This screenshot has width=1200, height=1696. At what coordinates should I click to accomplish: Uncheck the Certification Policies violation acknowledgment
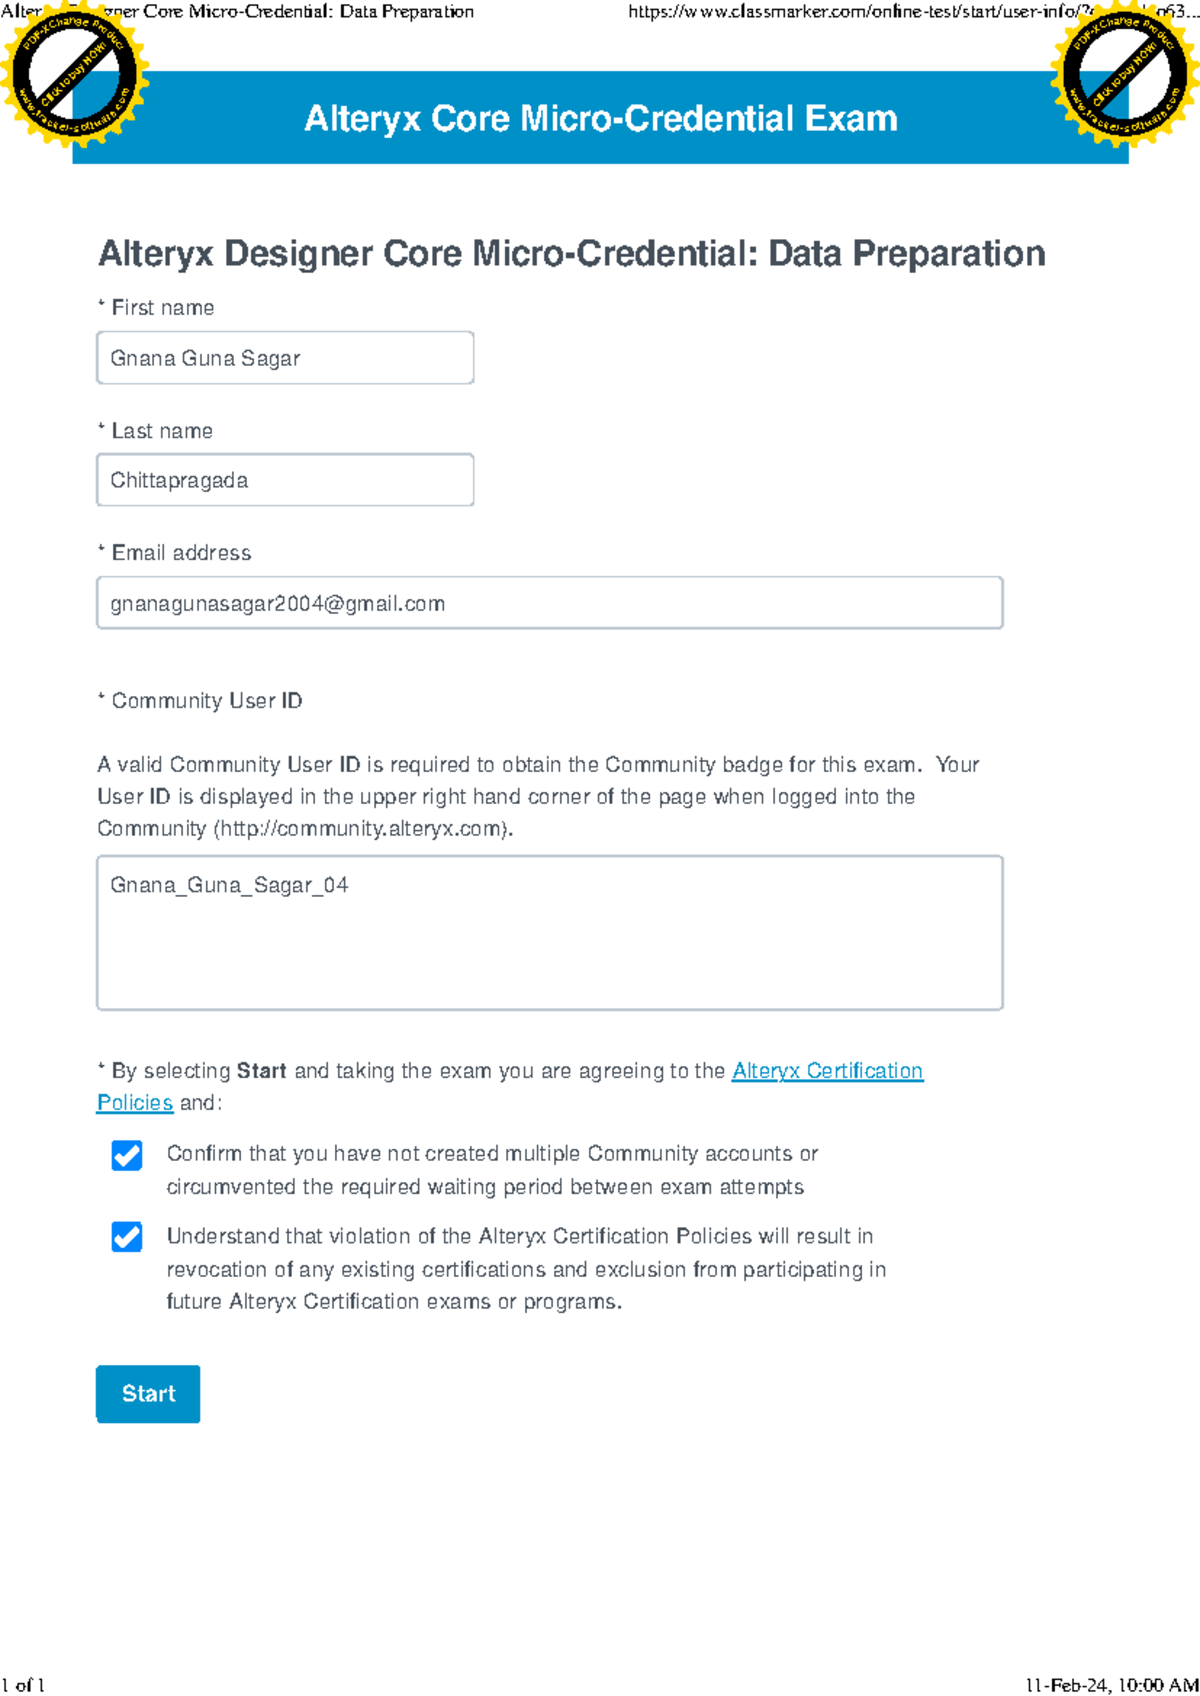(125, 1239)
